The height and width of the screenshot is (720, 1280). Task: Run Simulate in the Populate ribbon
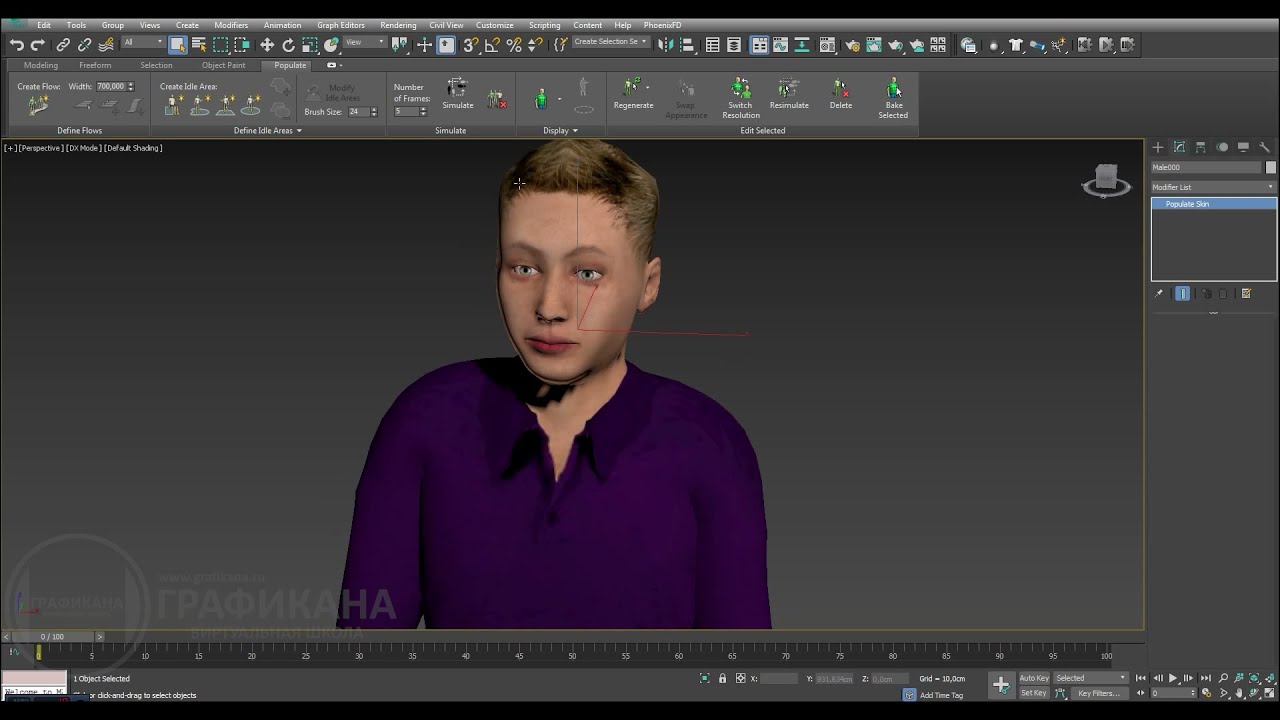click(458, 94)
